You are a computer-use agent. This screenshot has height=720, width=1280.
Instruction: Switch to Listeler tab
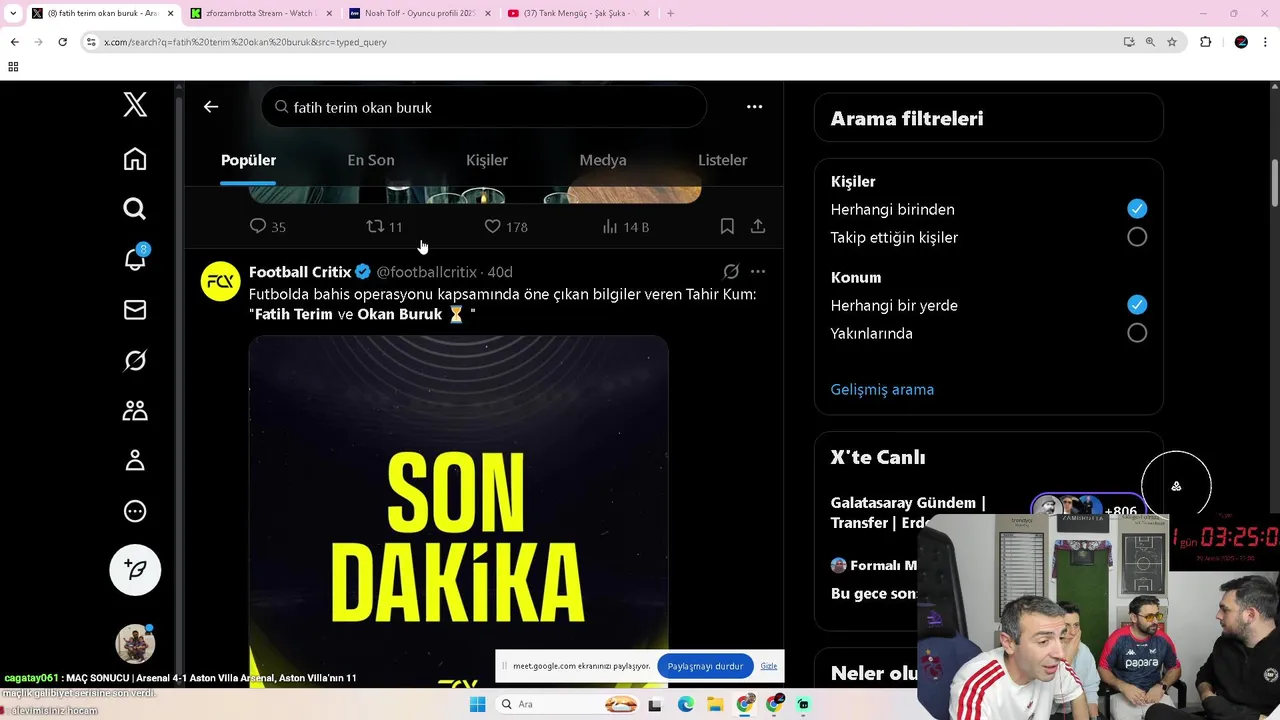[722, 160]
